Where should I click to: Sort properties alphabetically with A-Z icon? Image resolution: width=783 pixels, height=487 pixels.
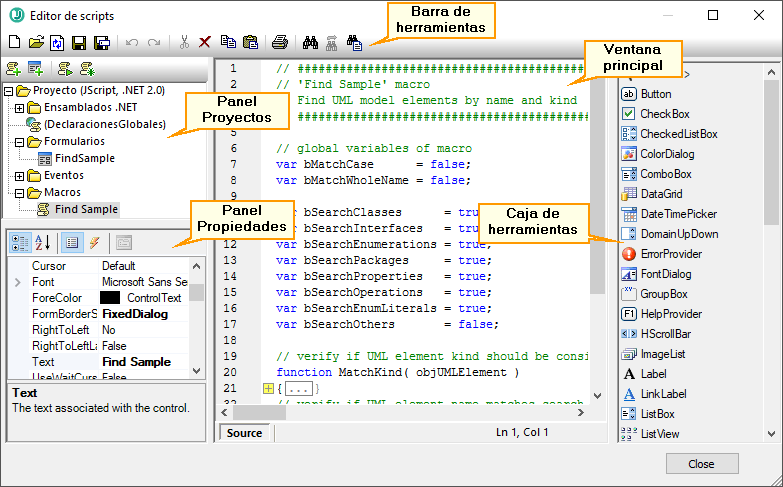click(x=43, y=242)
